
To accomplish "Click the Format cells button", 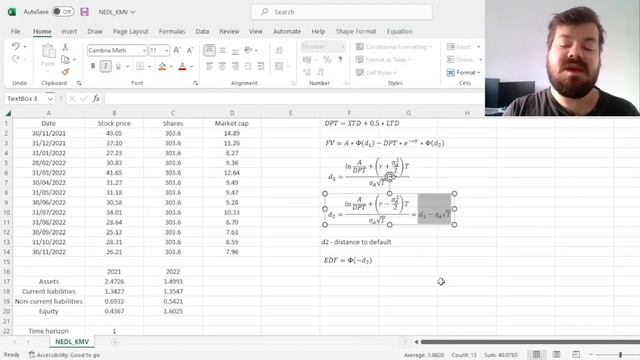I will coord(464,72).
